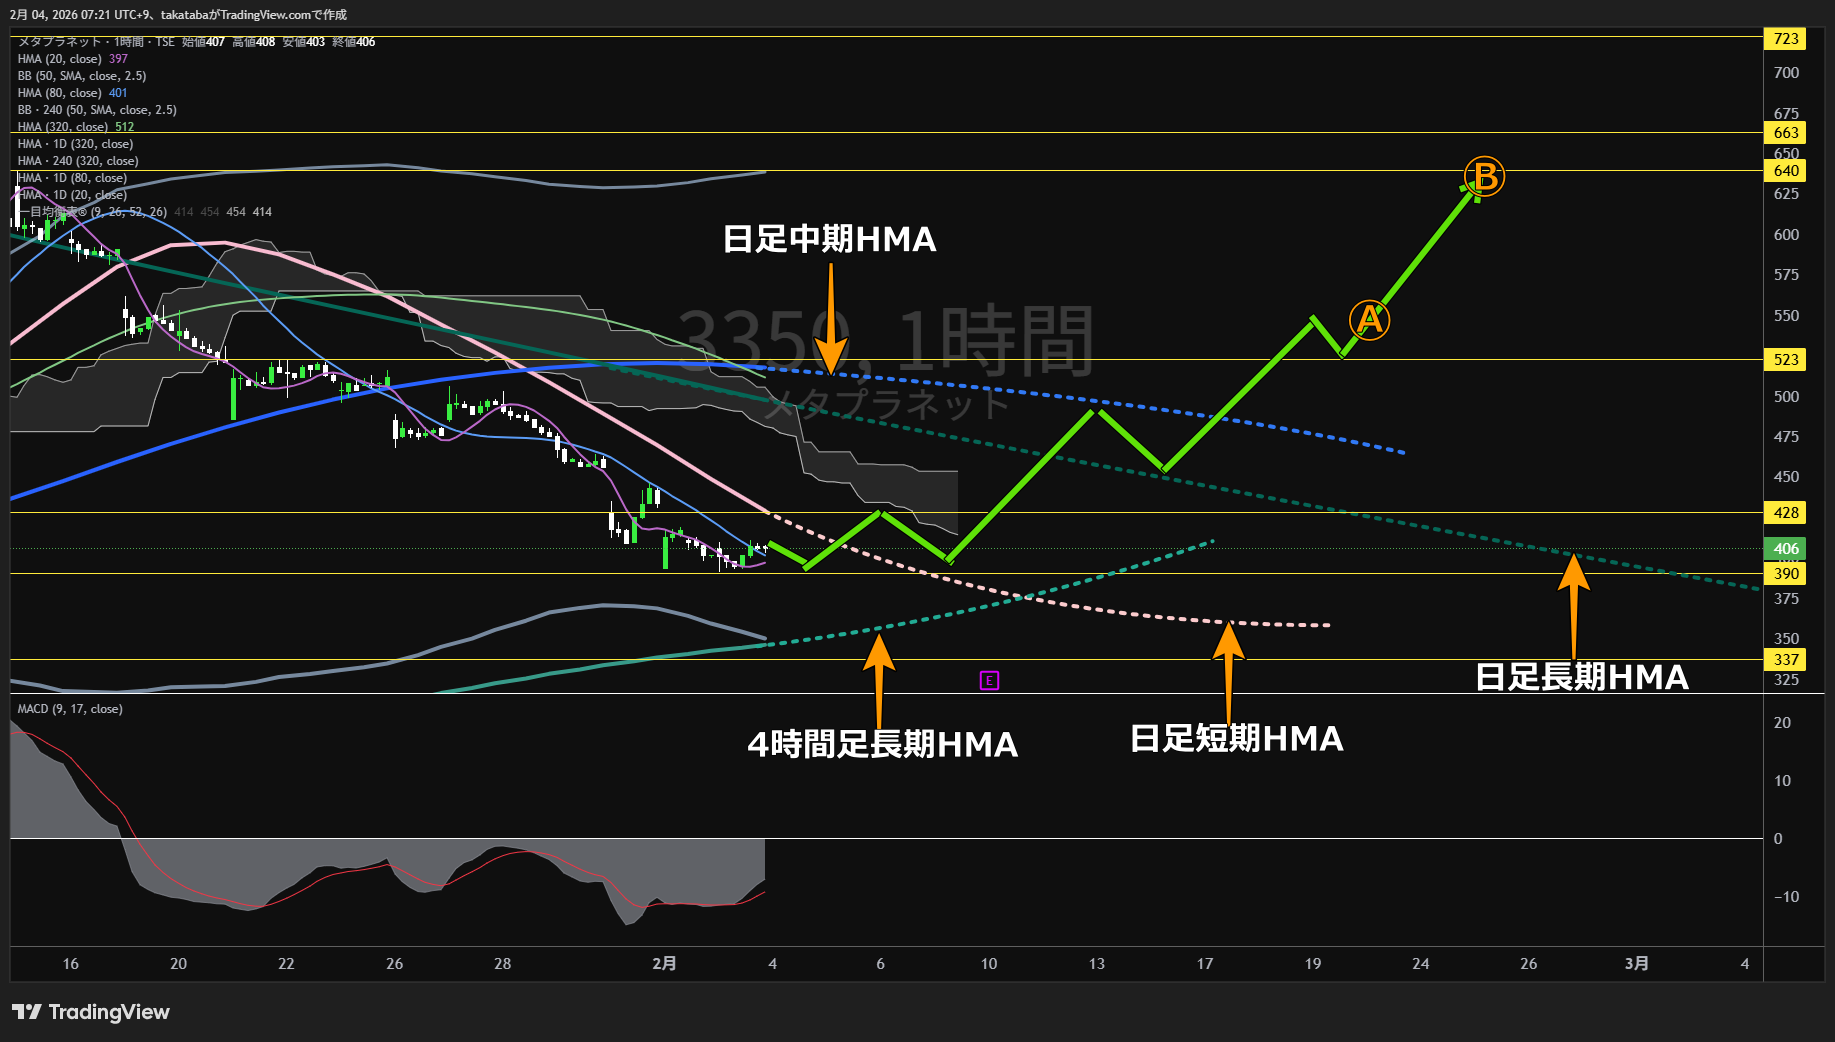Click MACD scale value −10
The image size is (1835, 1042).
[1786, 897]
